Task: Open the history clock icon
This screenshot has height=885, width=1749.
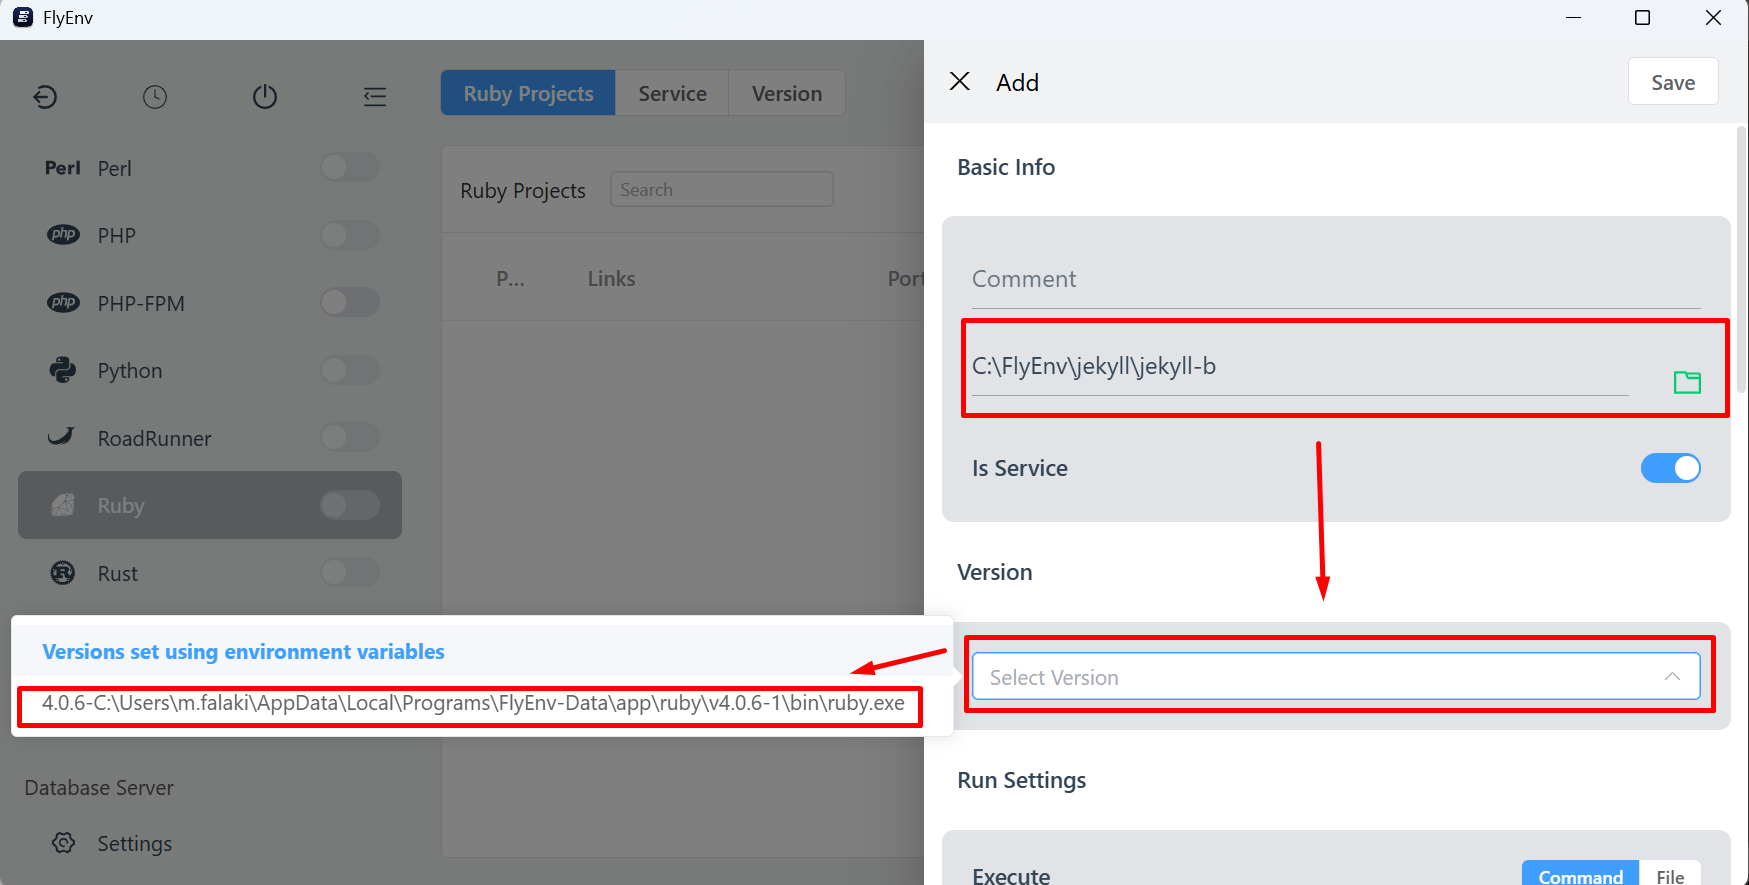Action: point(155,97)
